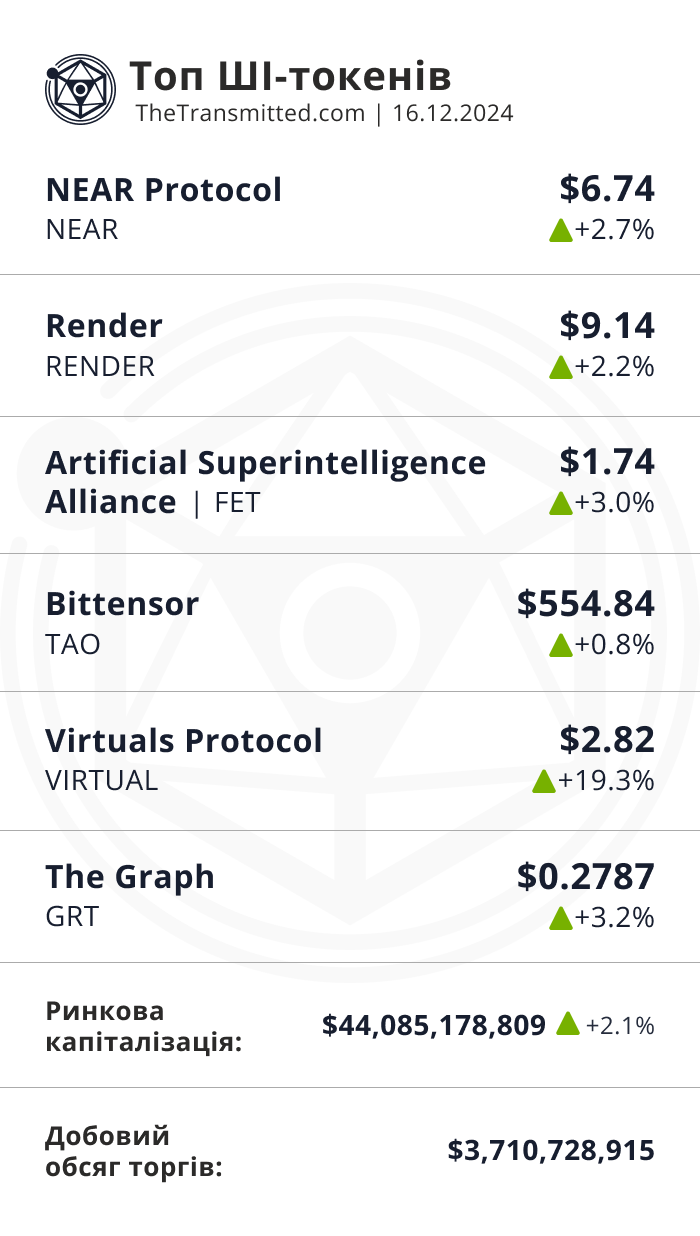This screenshot has height=1236, width=700.
Task: Click the Artificial Superintelligence Alliance title
Action: tap(266, 482)
